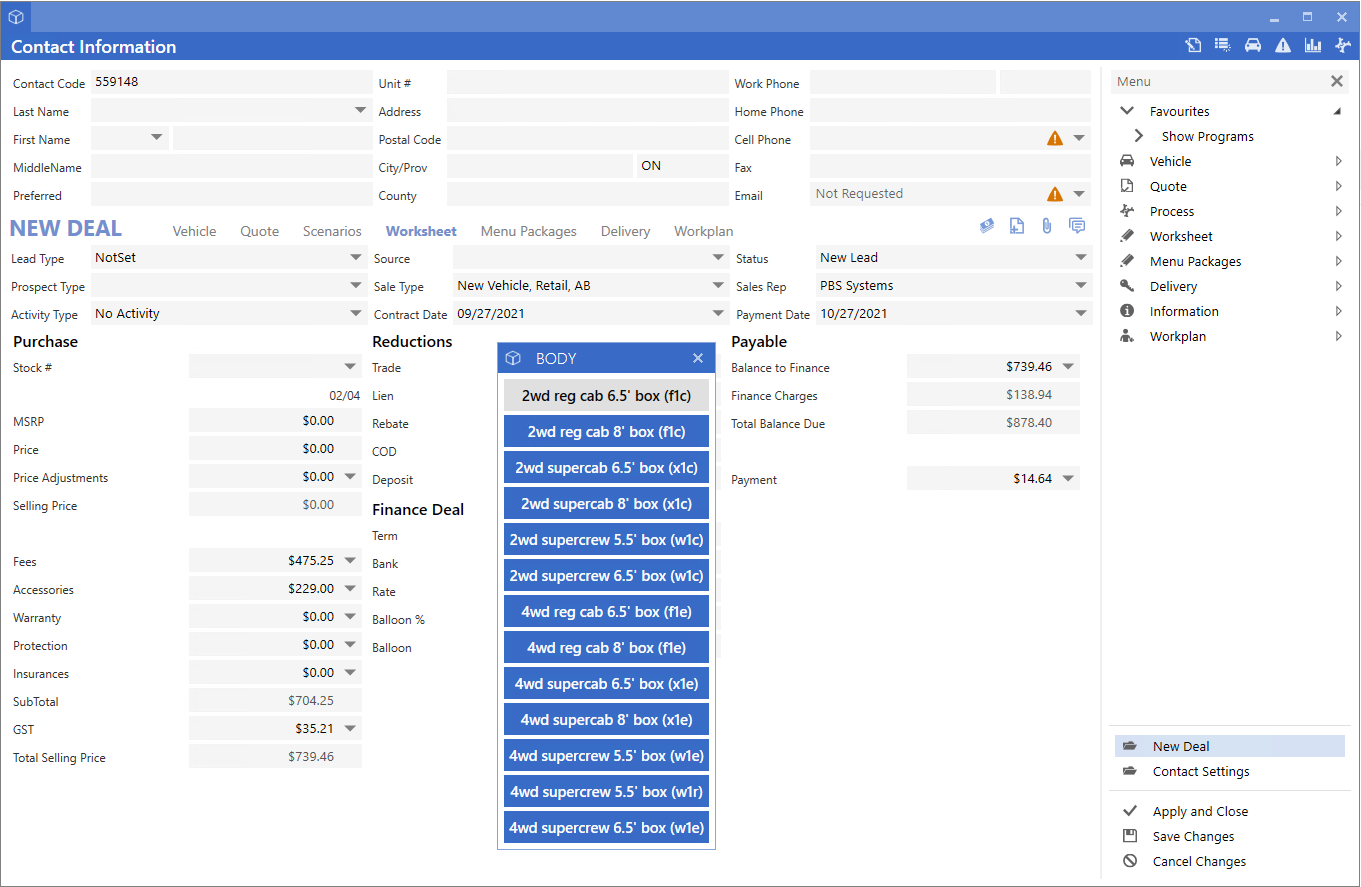Viewport: 1361px width, 887px height.
Task: Click the Save Changes floppy disk icon
Action: click(x=1130, y=836)
